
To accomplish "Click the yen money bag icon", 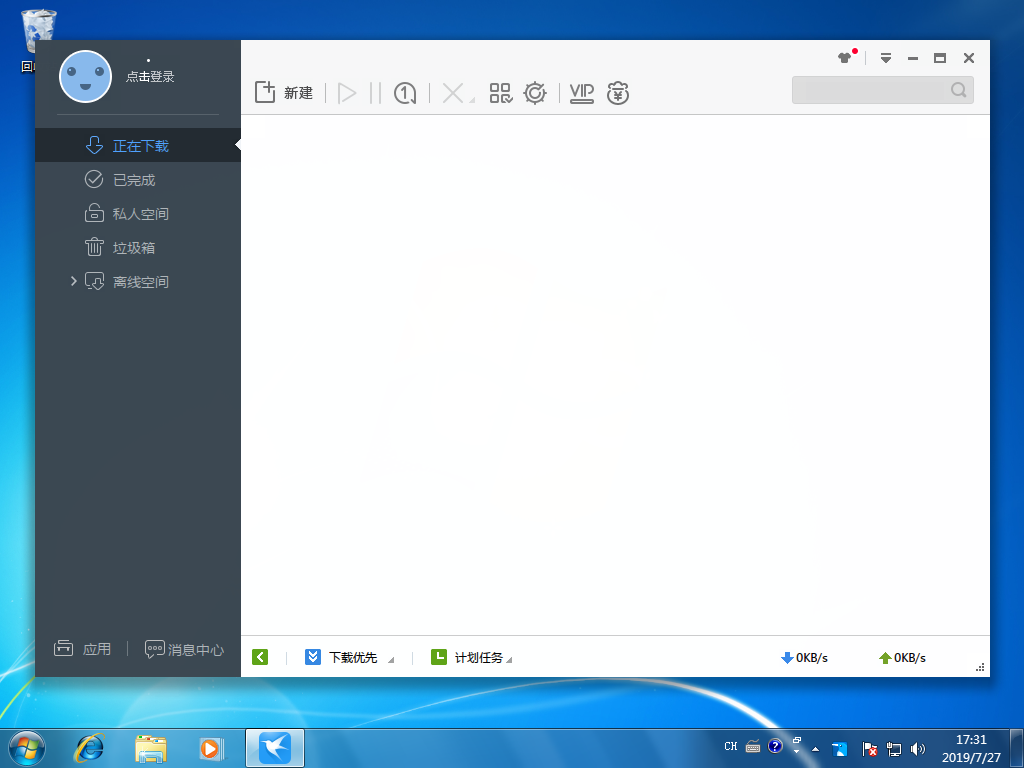I will click(x=618, y=93).
